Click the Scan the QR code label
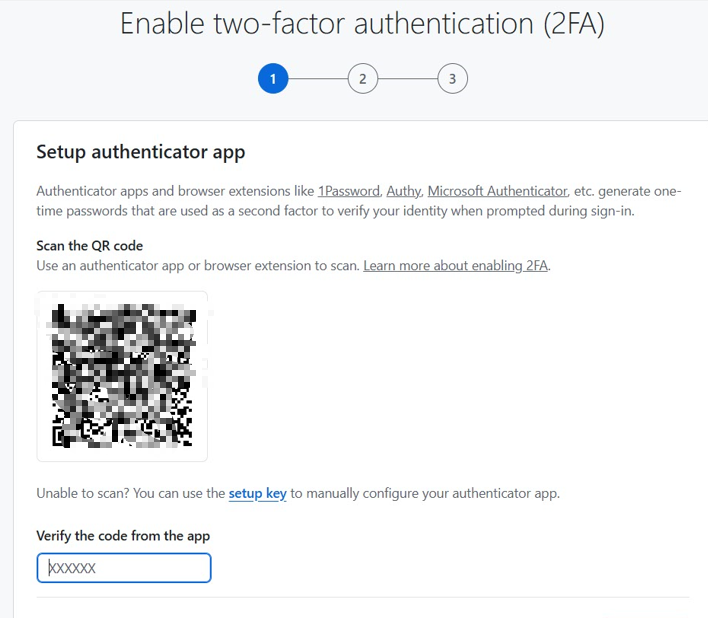708x618 pixels. 90,246
